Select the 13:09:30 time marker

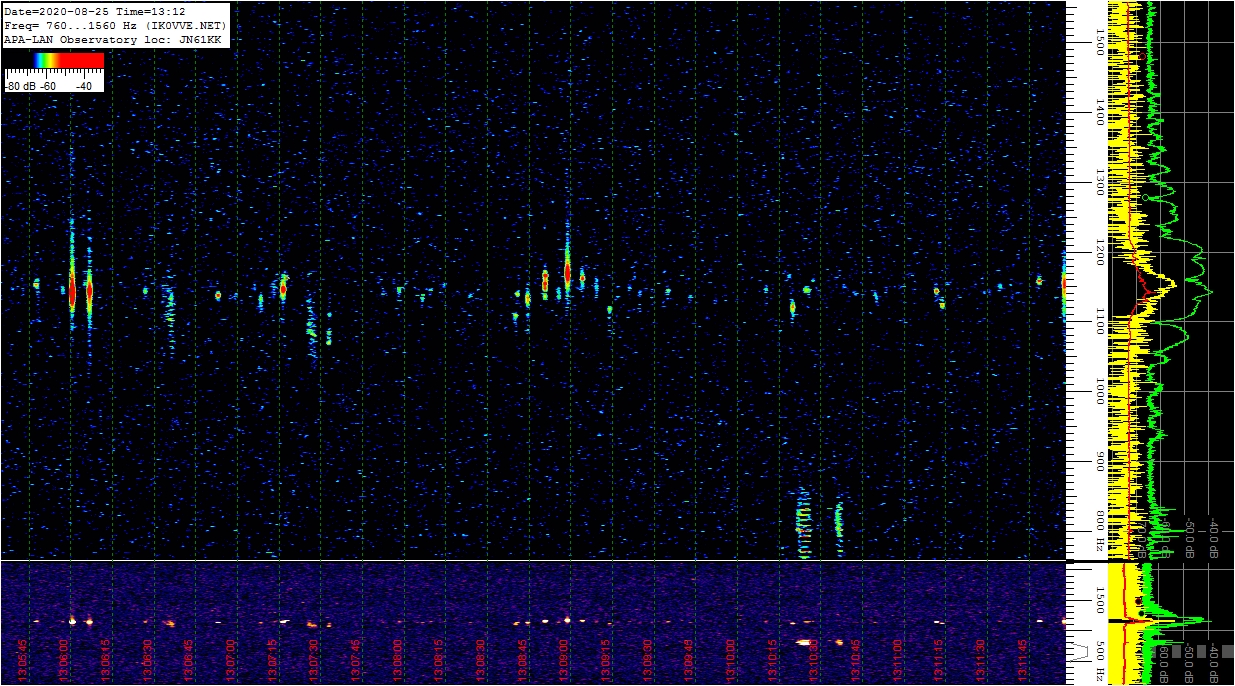tap(648, 660)
